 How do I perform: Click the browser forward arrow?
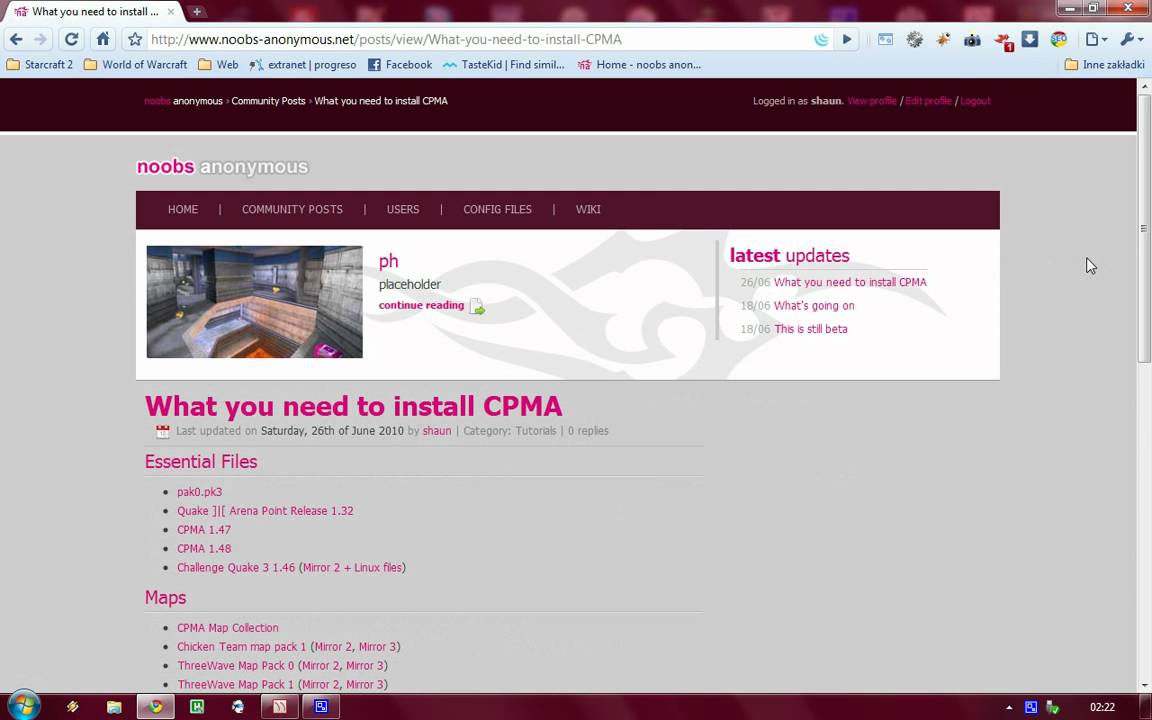pyautogui.click(x=40, y=40)
